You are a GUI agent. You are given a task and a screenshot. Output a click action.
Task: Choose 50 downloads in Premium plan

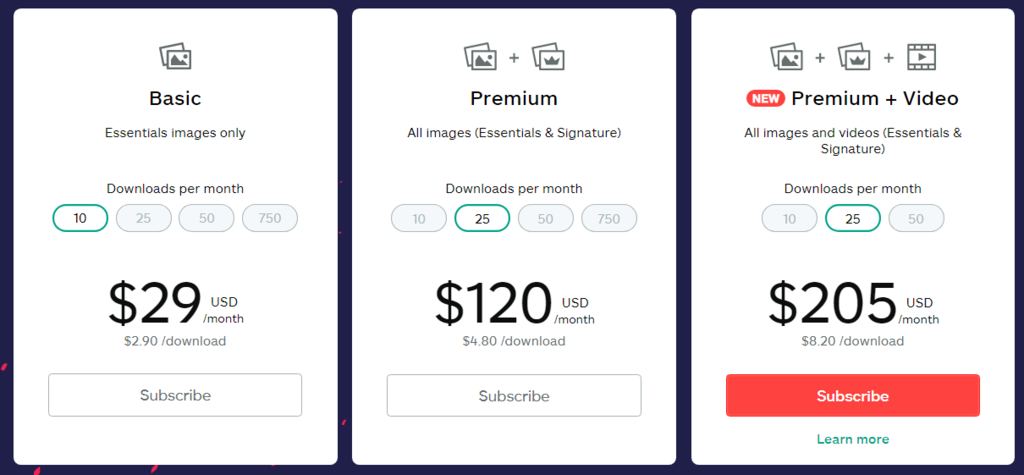(545, 219)
